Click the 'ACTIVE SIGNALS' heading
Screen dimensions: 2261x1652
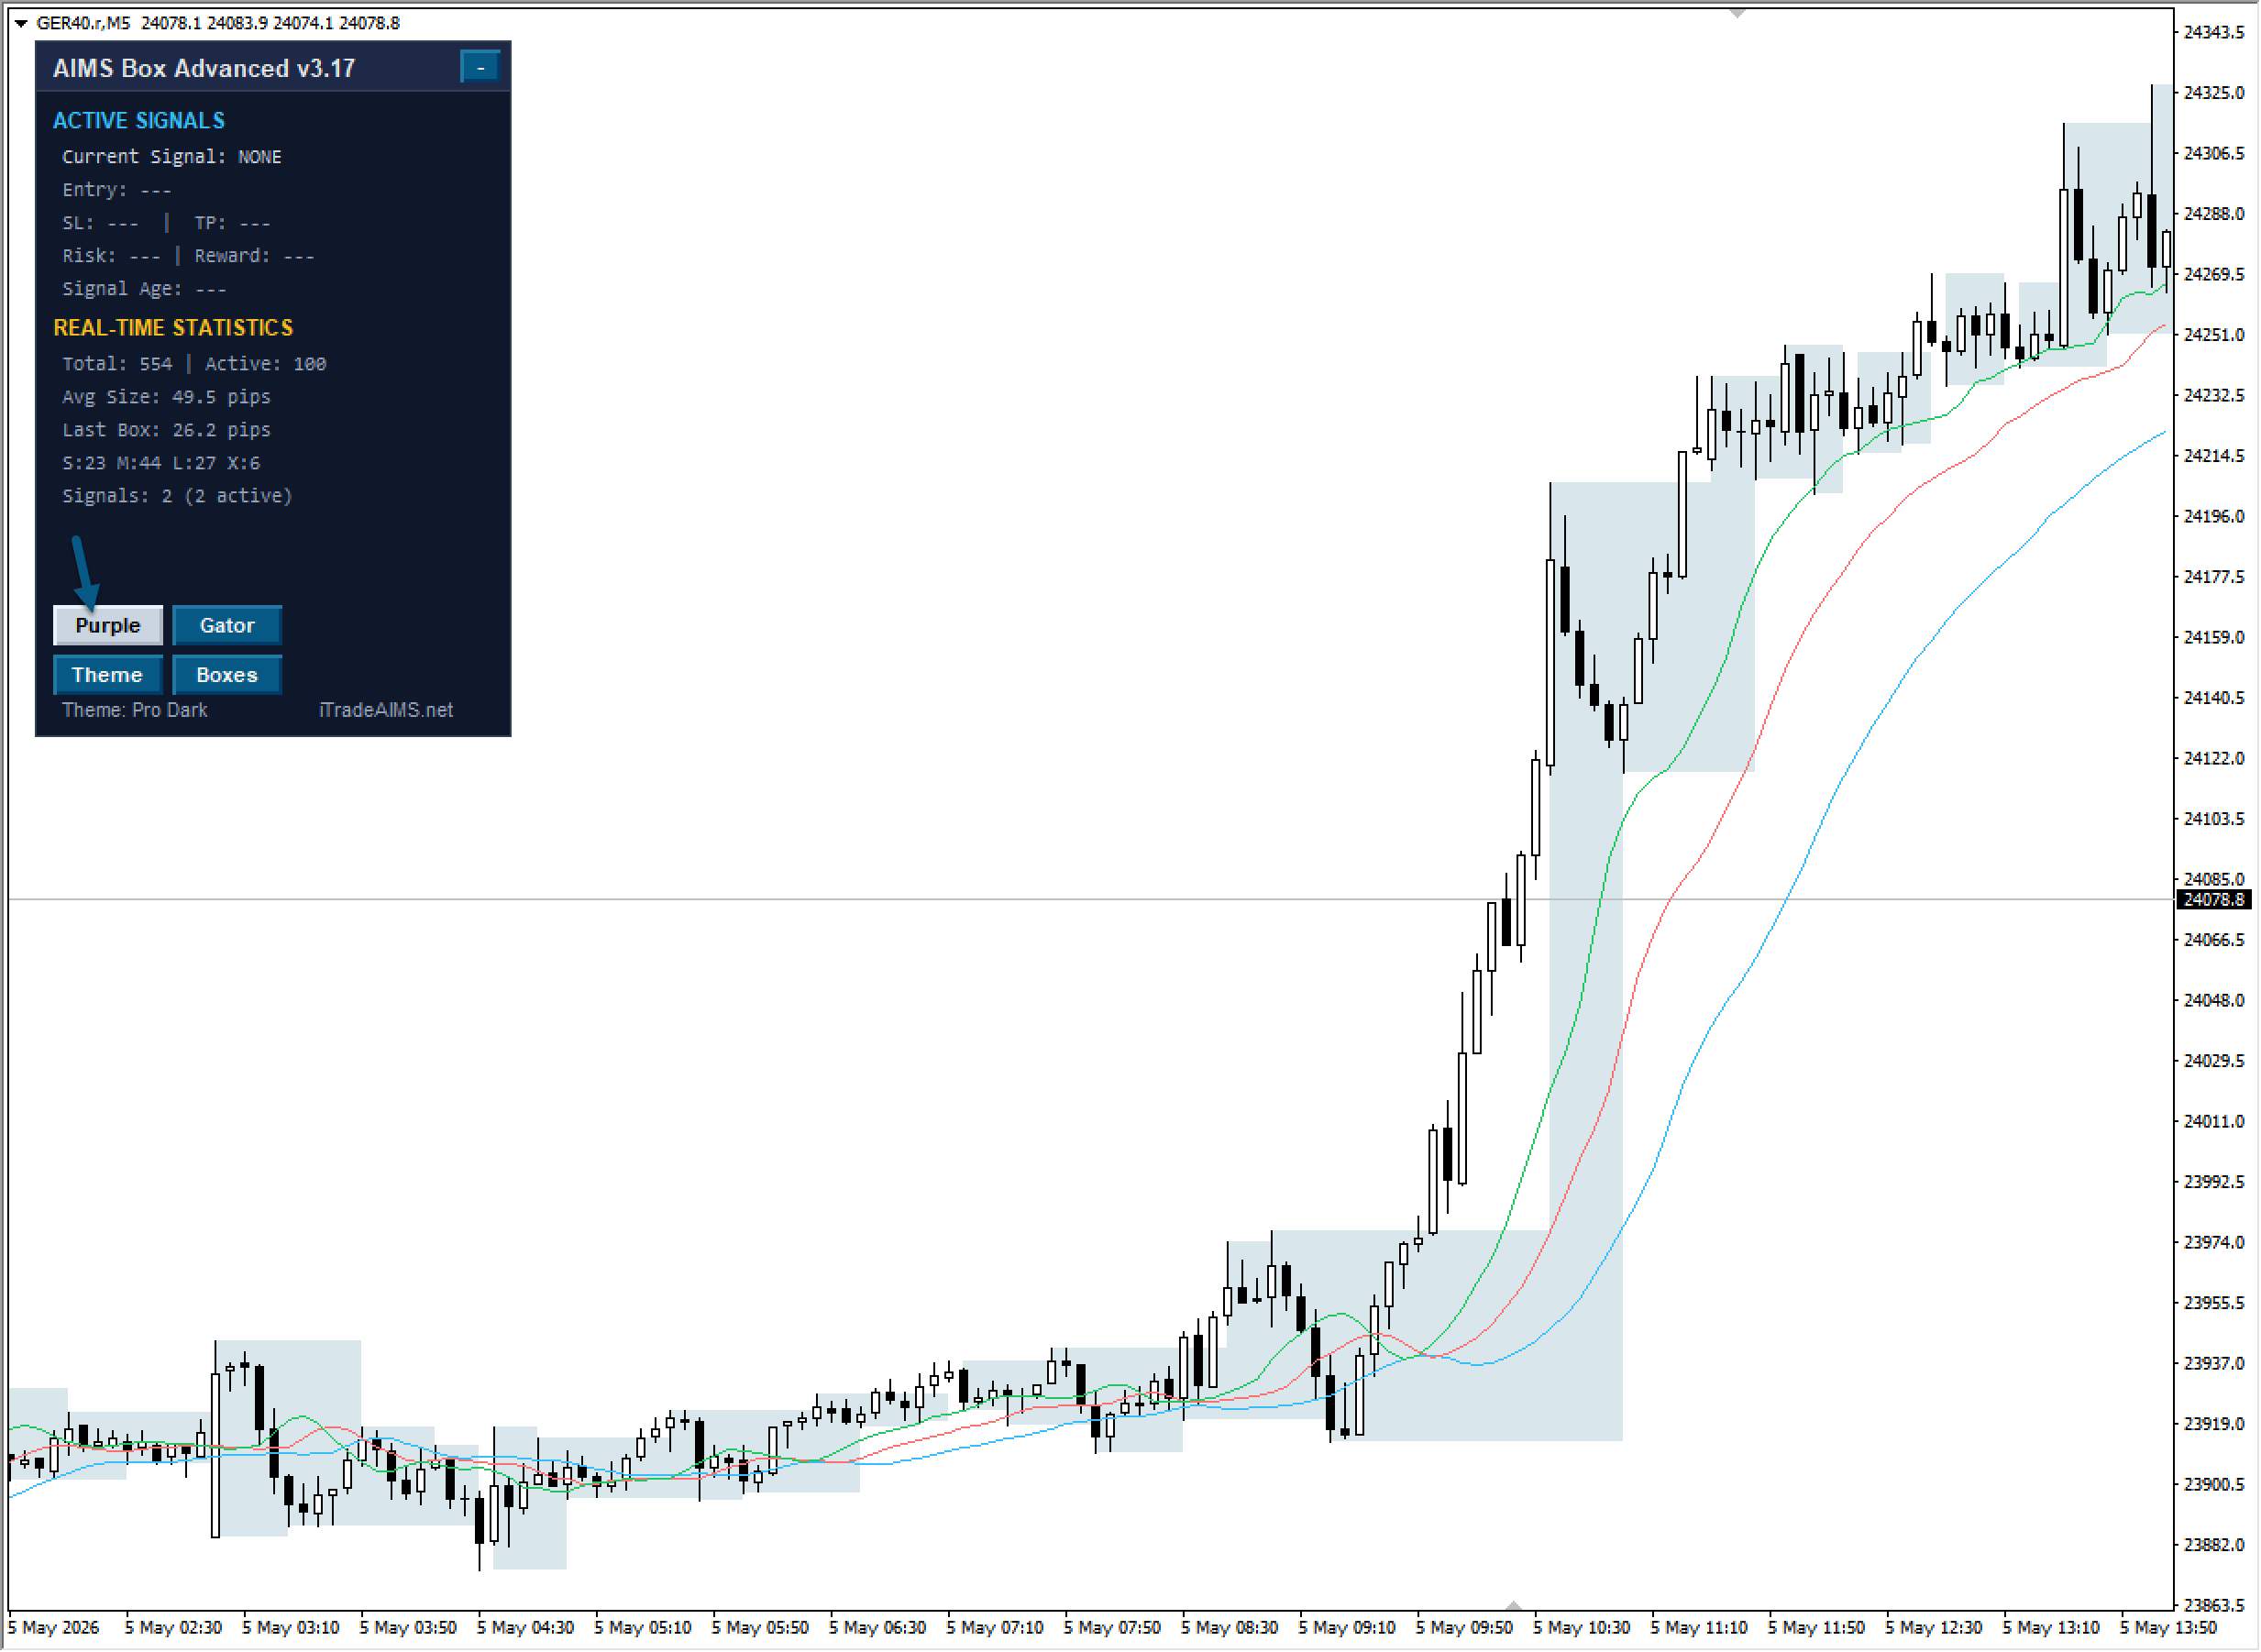pos(139,121)
